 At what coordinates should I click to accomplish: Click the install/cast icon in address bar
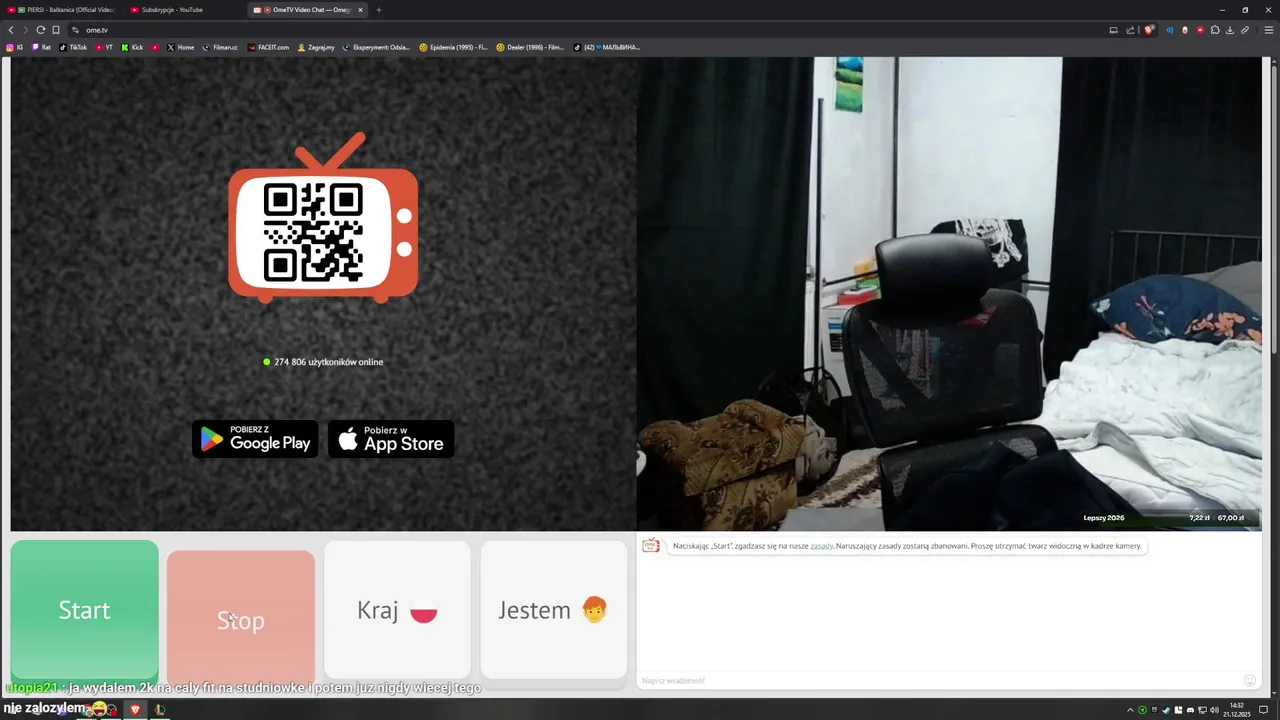pos(1113,30)
